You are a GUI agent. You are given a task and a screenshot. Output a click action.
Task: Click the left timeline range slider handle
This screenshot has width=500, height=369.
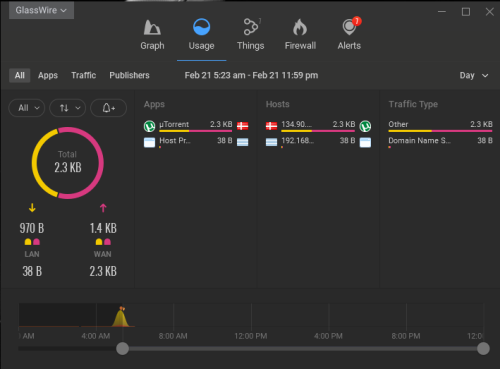[122, 349]
